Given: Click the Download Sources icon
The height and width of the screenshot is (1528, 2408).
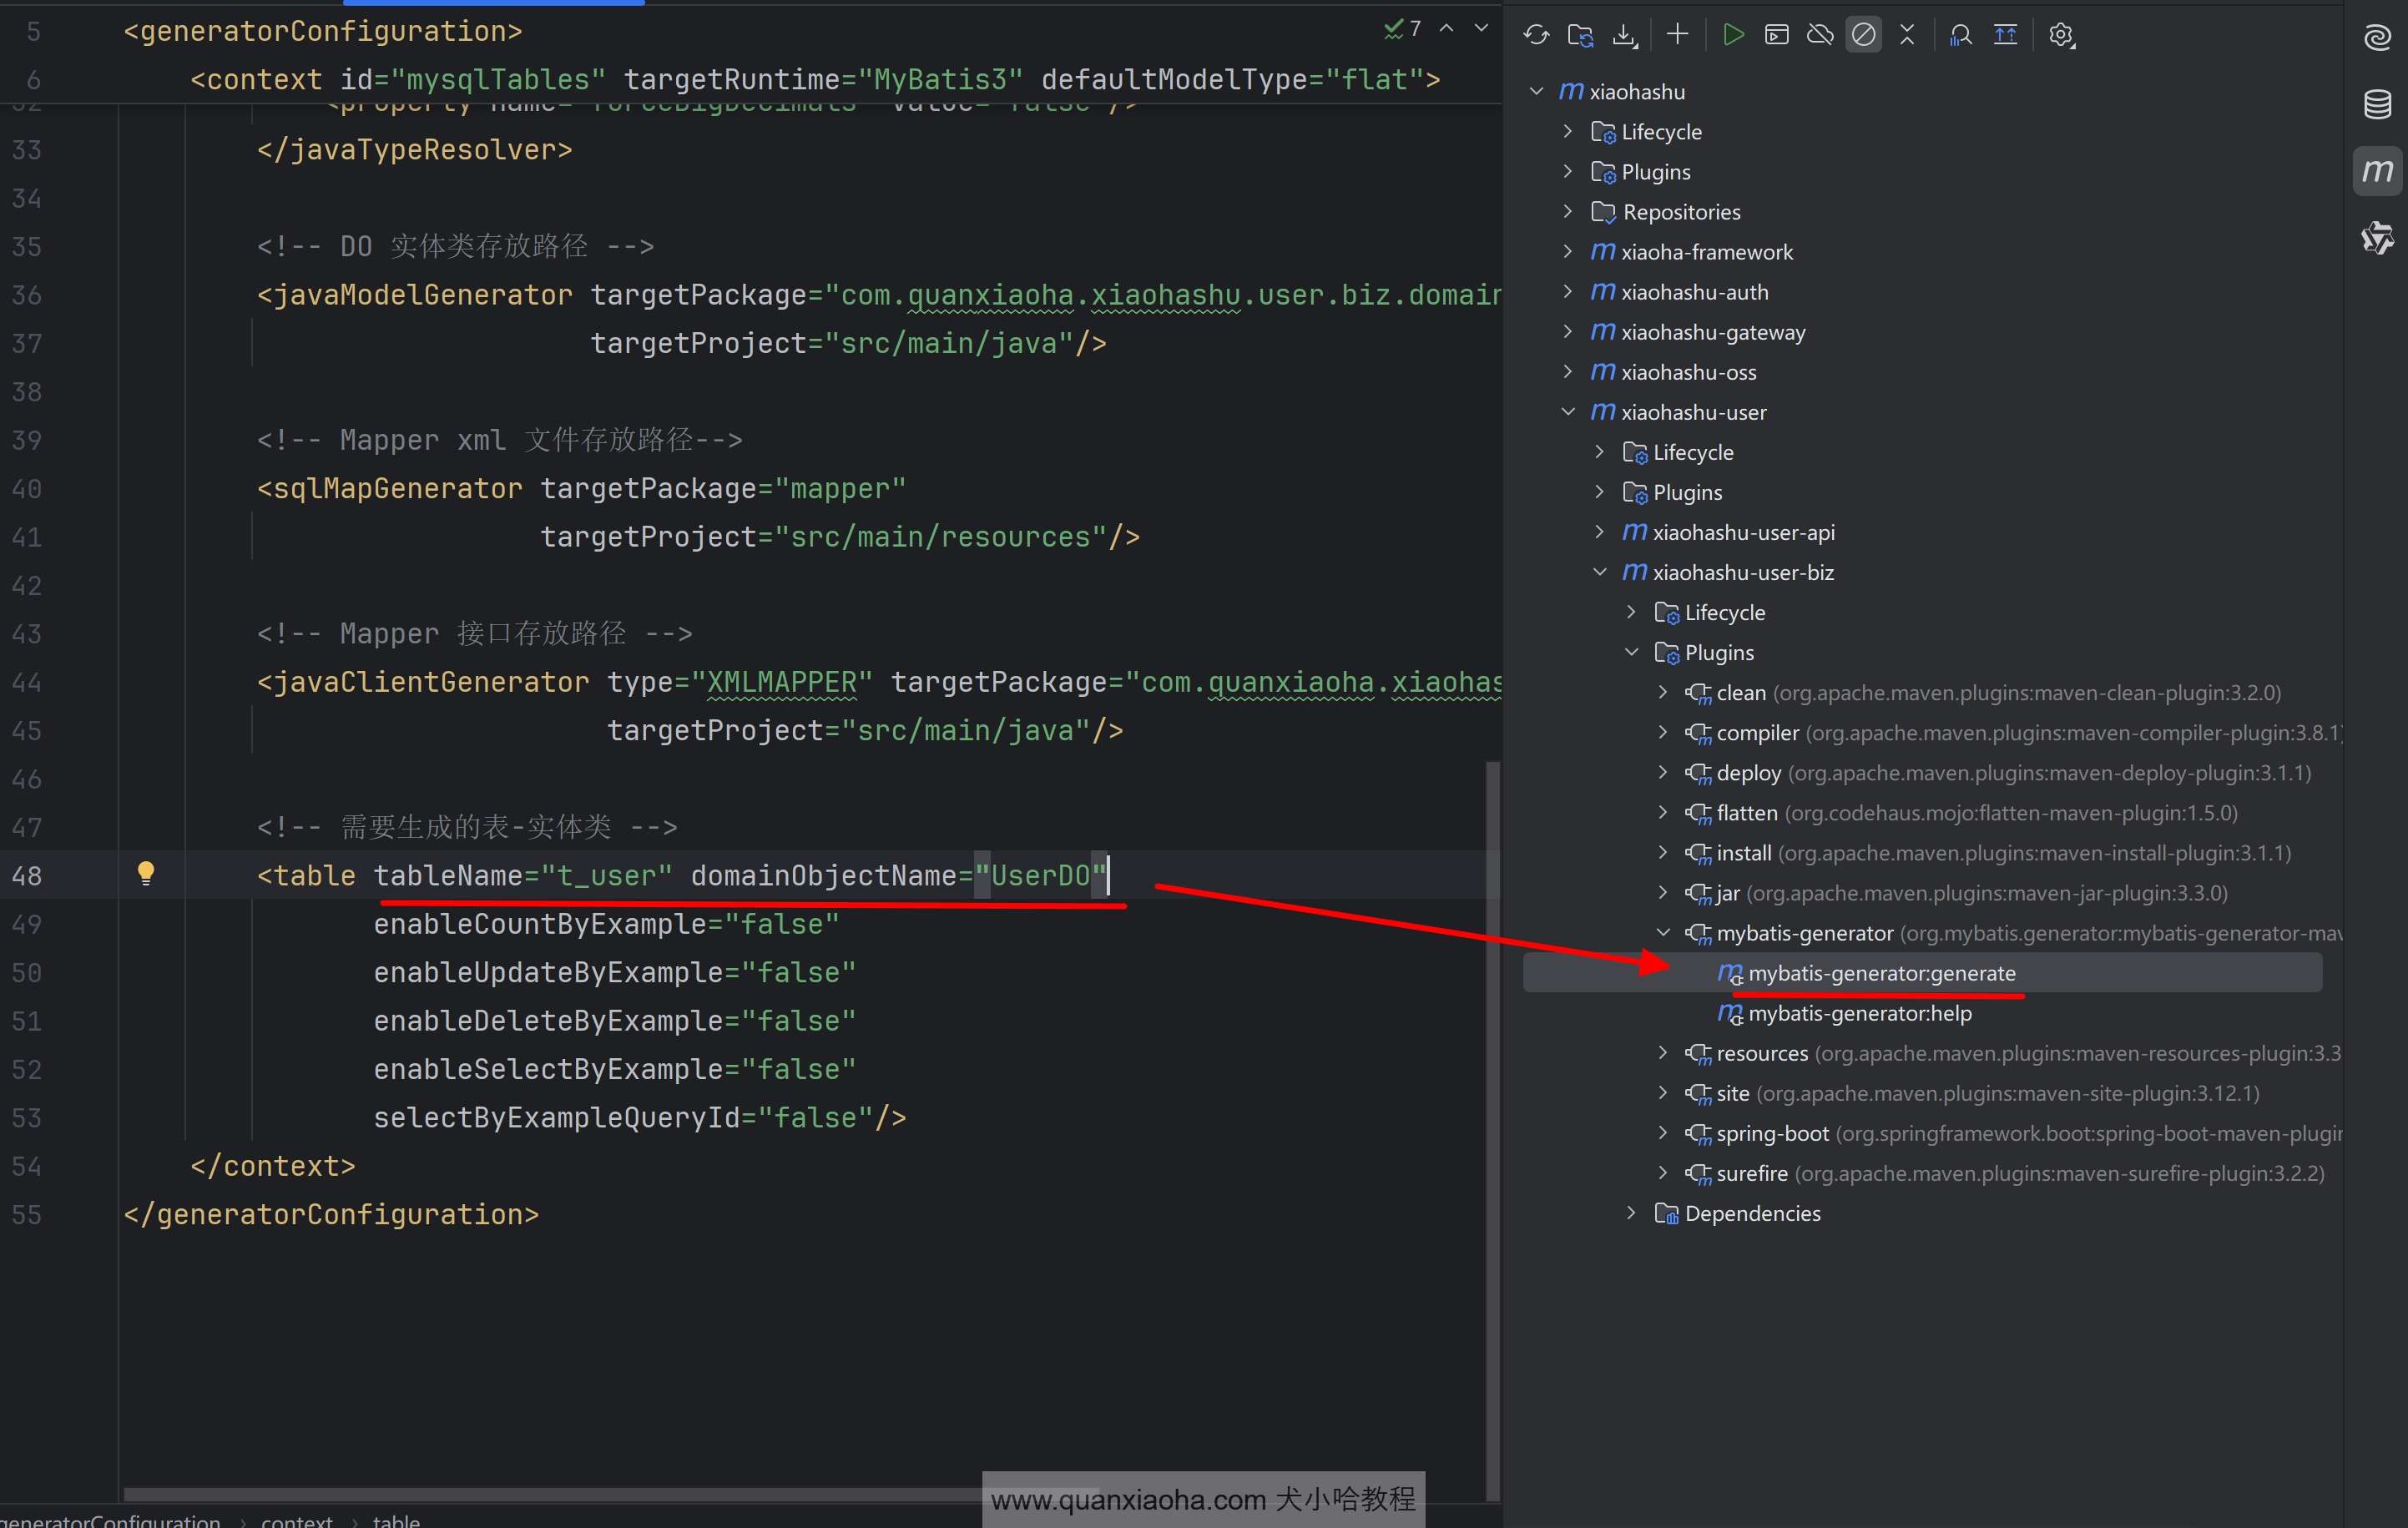Looking at the screenshot, I should (x=1625, y=35).
